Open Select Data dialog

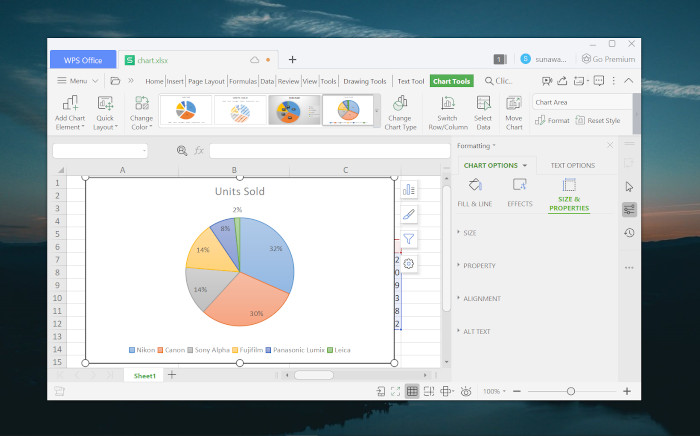483,113
